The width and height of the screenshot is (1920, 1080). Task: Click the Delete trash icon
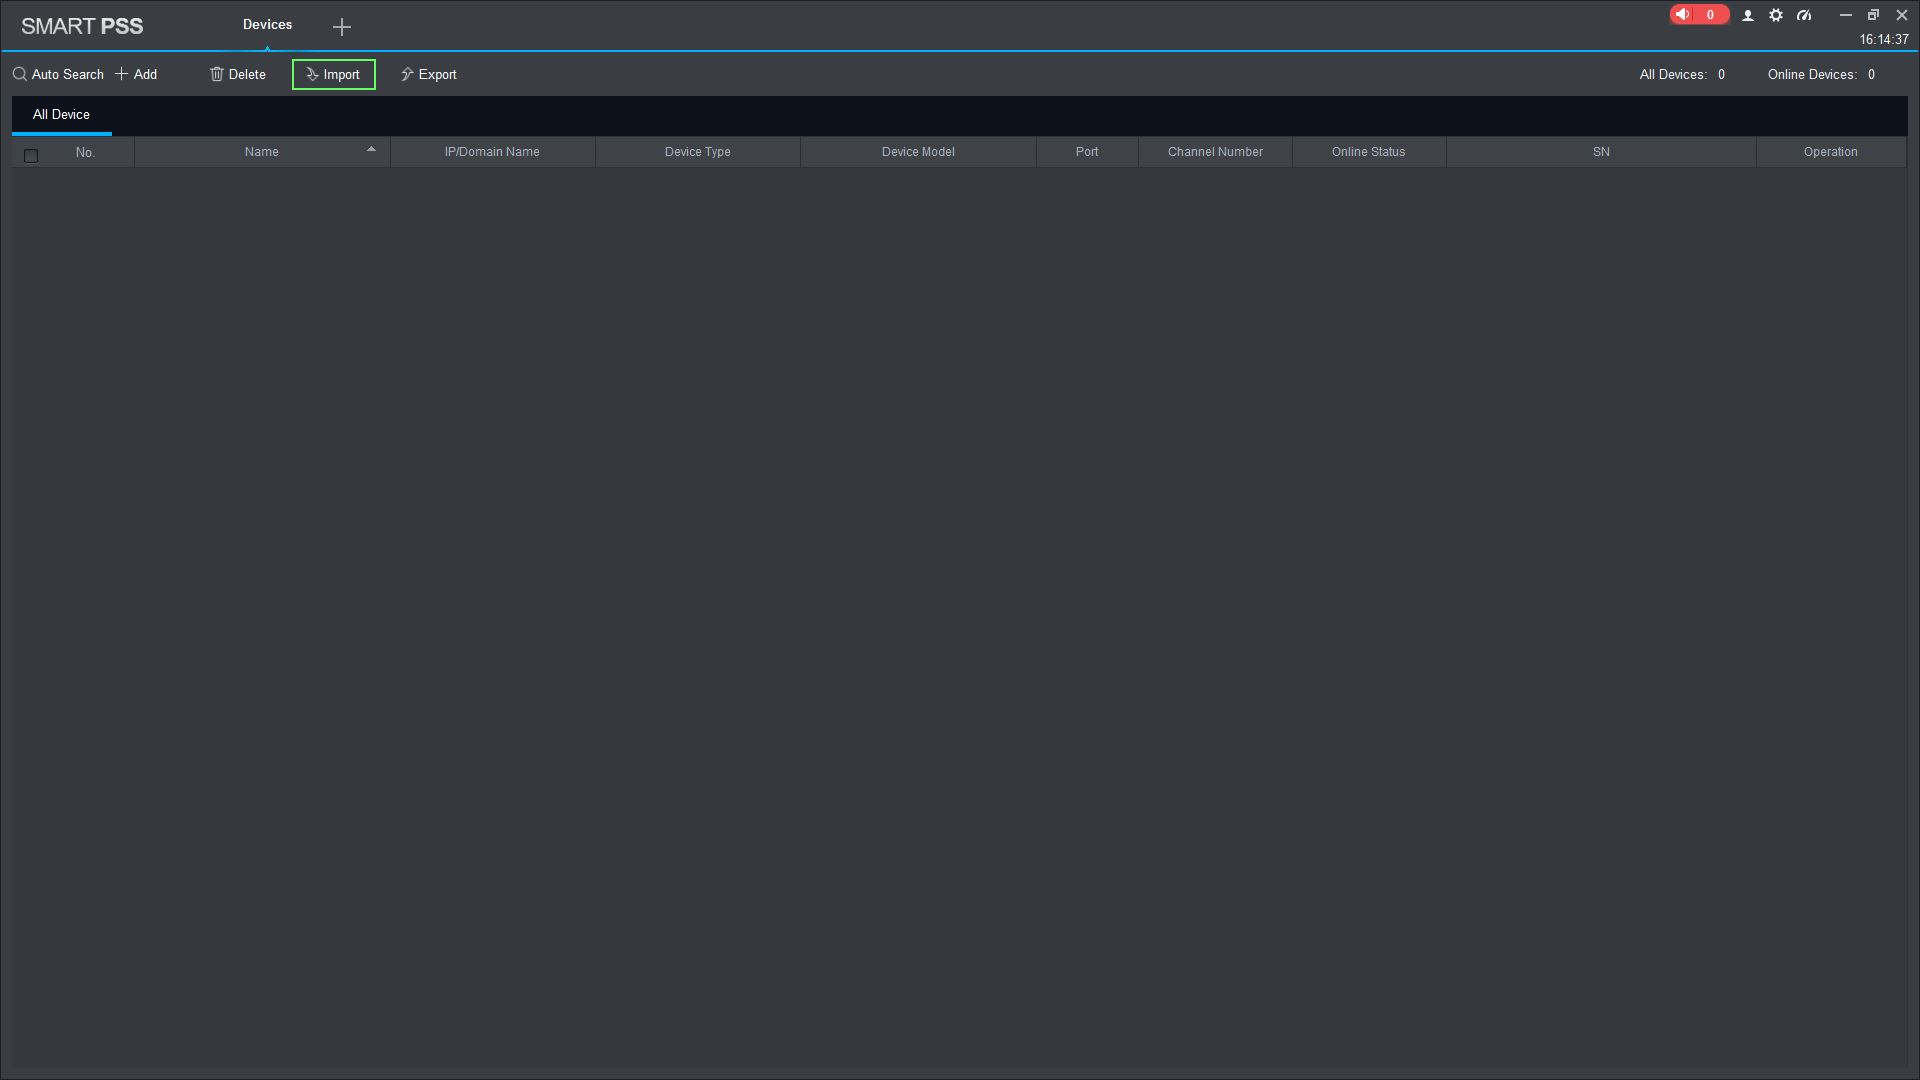[x=216, y=75]
